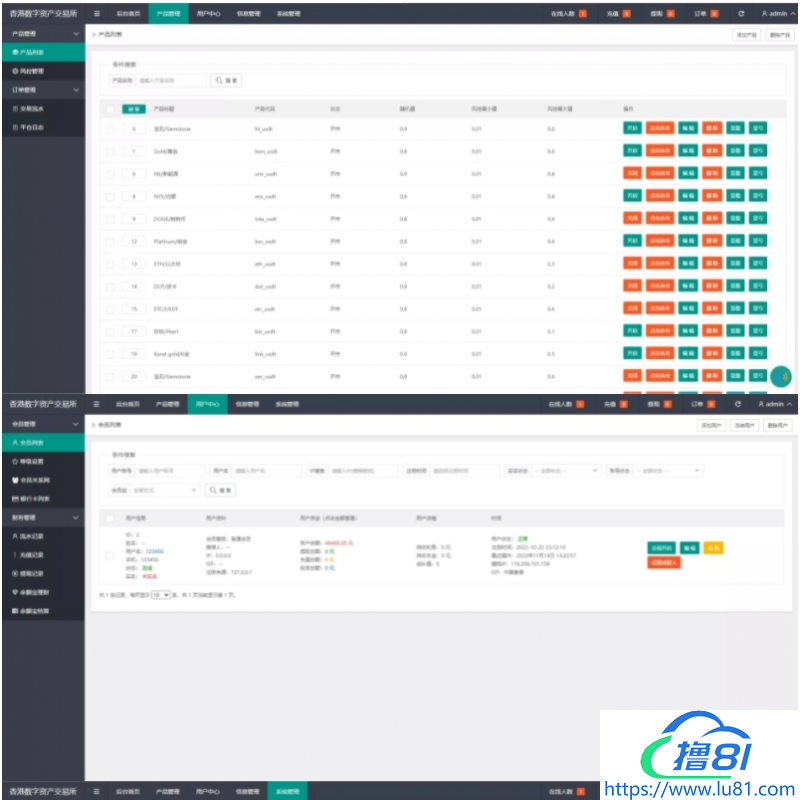This screenshot has height=800, width=800.
Task: Click the round teal floating button at right edge
Action: pos(781,376)
